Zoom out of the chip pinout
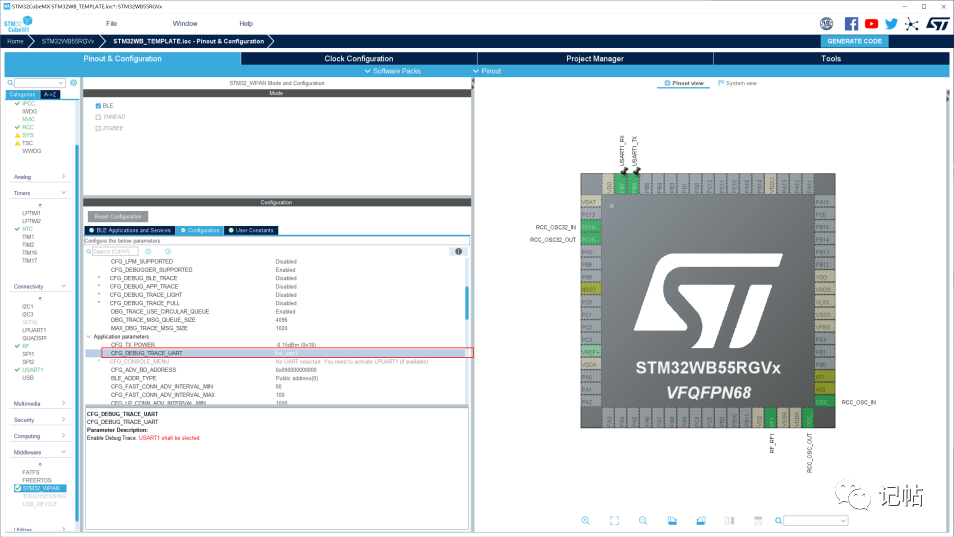 pos(643,521)
